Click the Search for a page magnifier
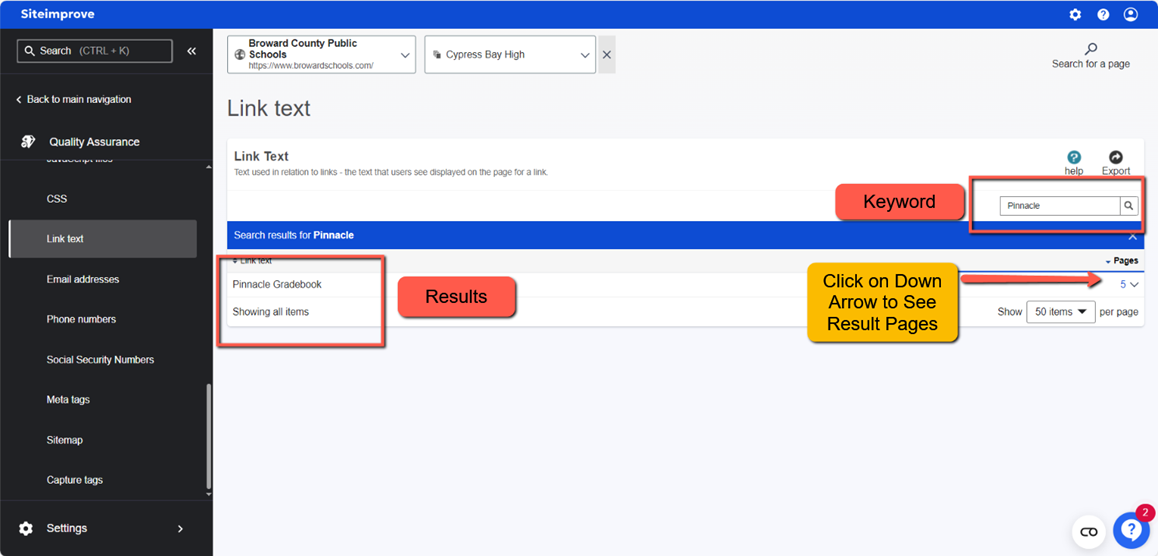 coord(1091,49)
